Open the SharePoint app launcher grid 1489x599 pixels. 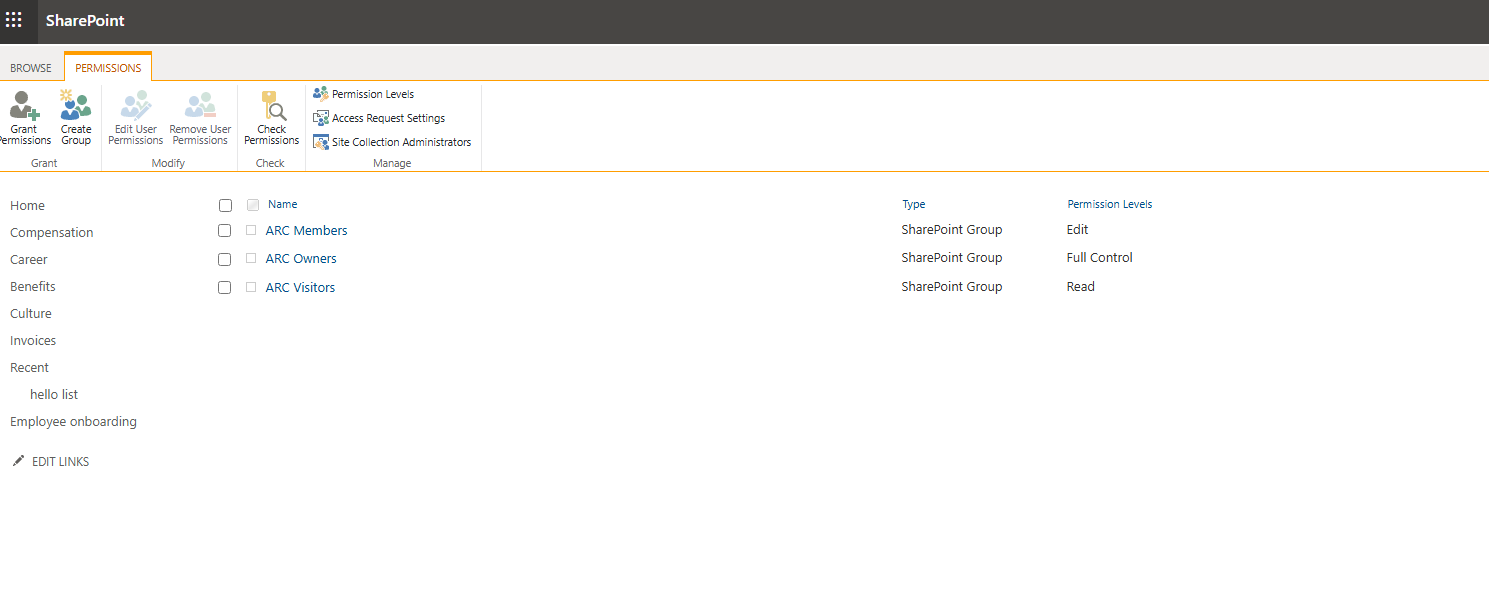tap(14, 20)
